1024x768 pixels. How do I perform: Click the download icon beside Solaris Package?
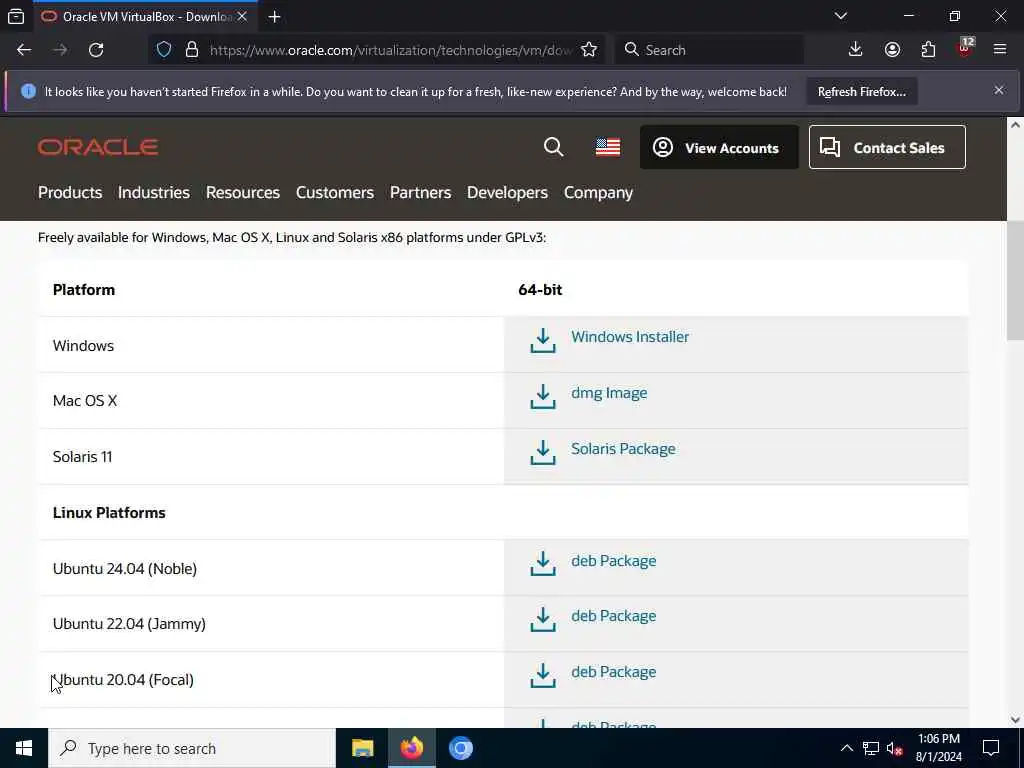tap(543, 453)
